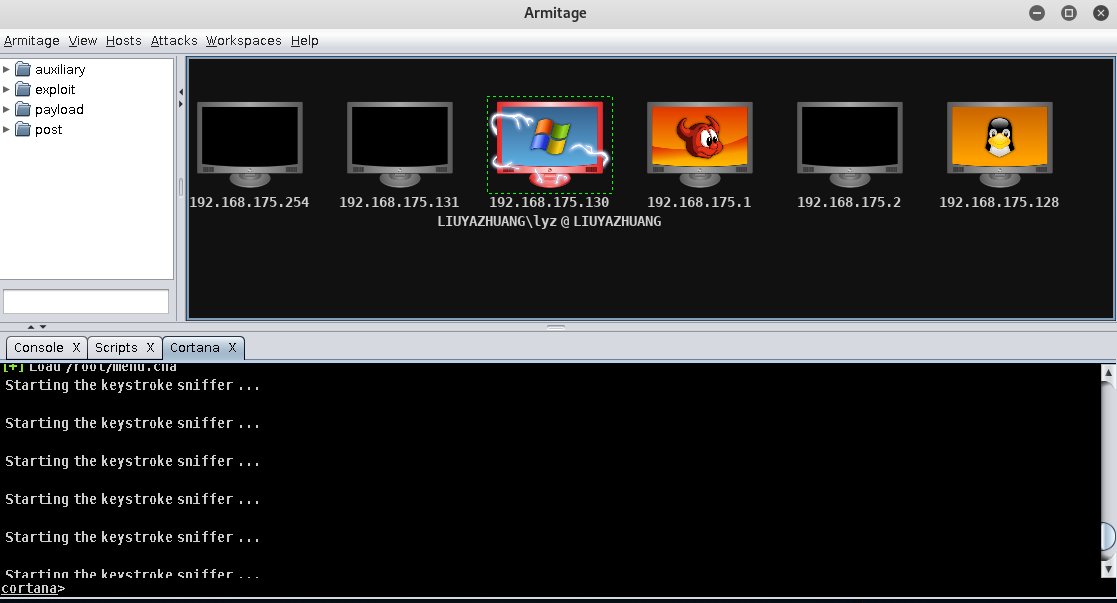Expand the exploit module tree
The width and height of the screenshot is (1117, 603).
(6, 89)
